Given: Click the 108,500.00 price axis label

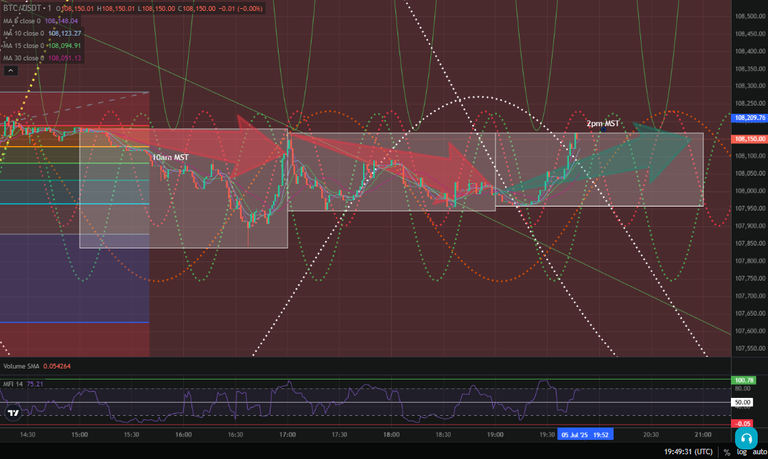Looking at the screenshot, I should point(750,16).
